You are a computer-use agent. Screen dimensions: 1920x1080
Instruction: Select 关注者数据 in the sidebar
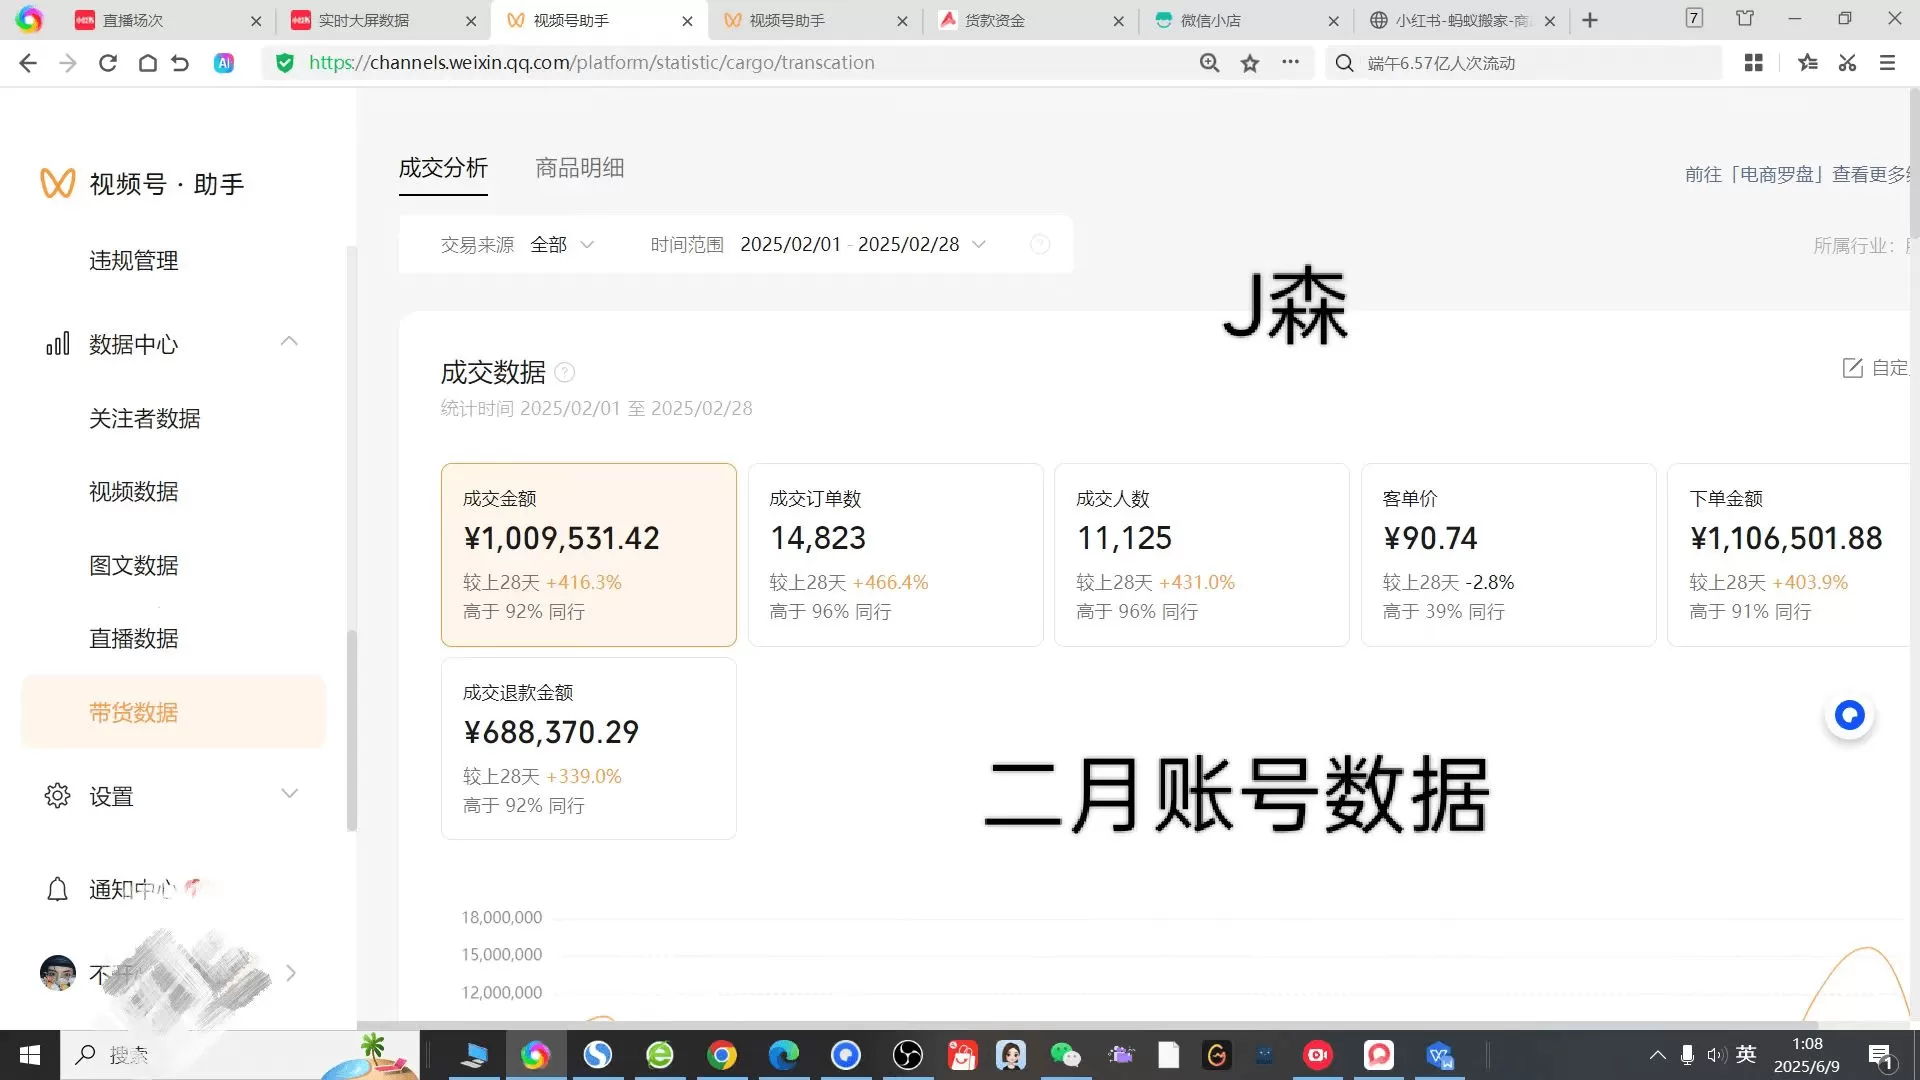[144, 418]
